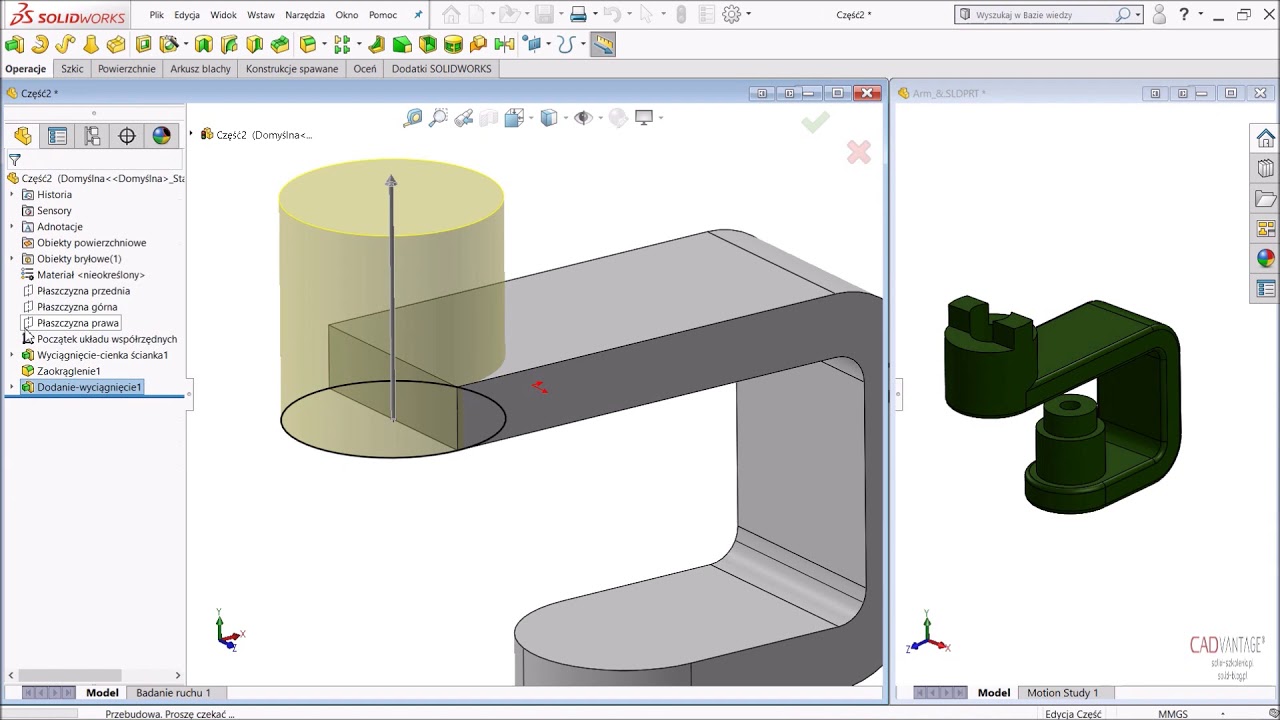Confirm feature with green checkmark
The image size is (1280, 720).
[x=815, y=122]
